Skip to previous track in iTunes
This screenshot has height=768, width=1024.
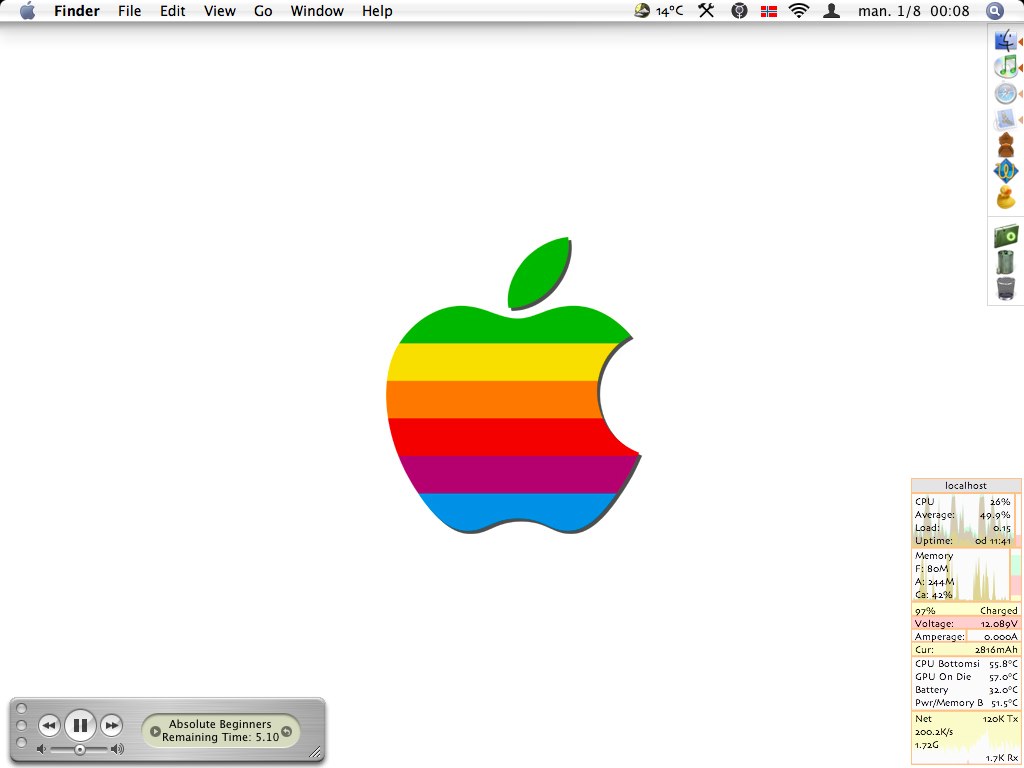49,726
